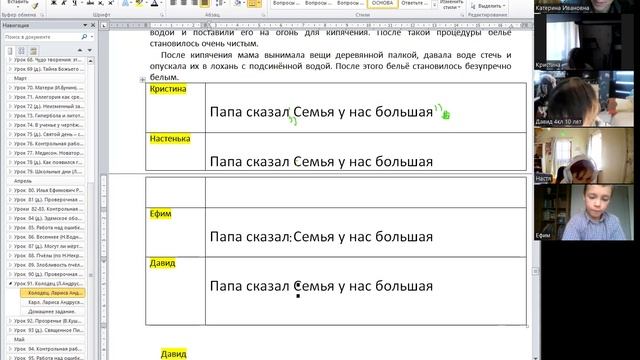Select Колодец. Лариса Андрусив subheading
The image size is (640, 360).
coord(53,293)
